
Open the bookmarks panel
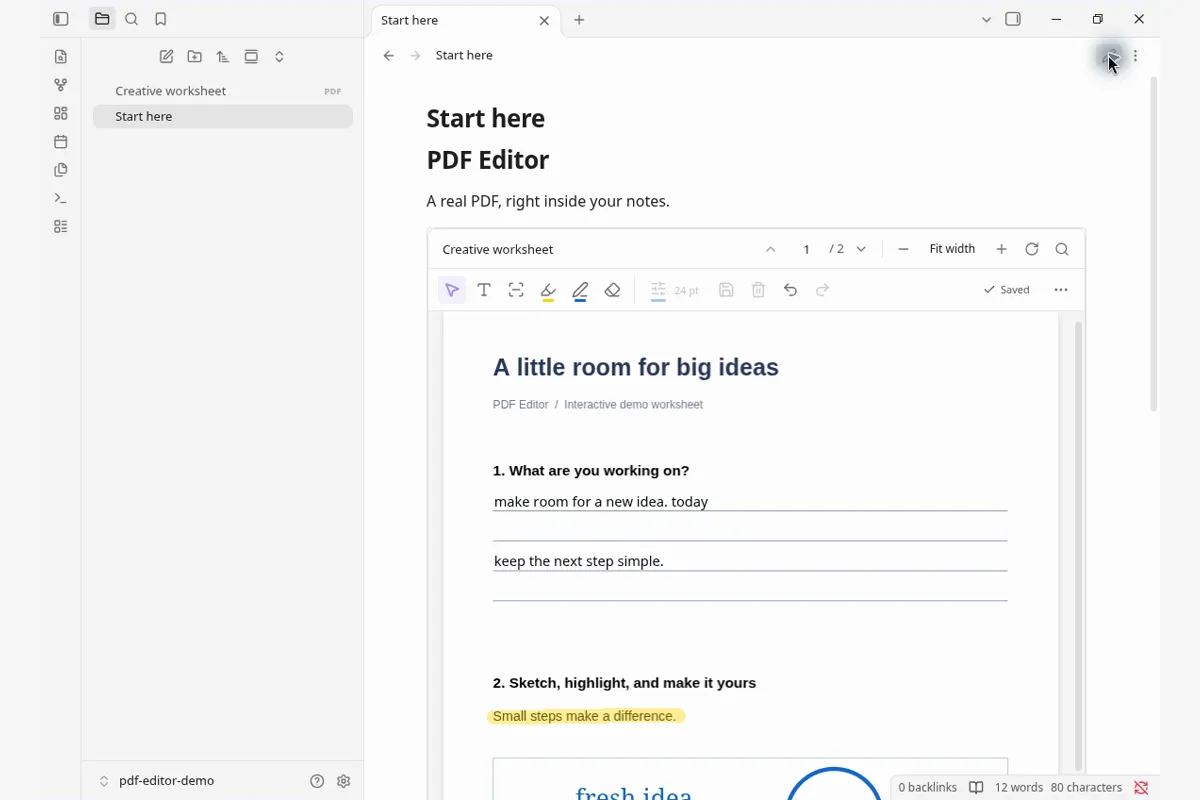161,19
